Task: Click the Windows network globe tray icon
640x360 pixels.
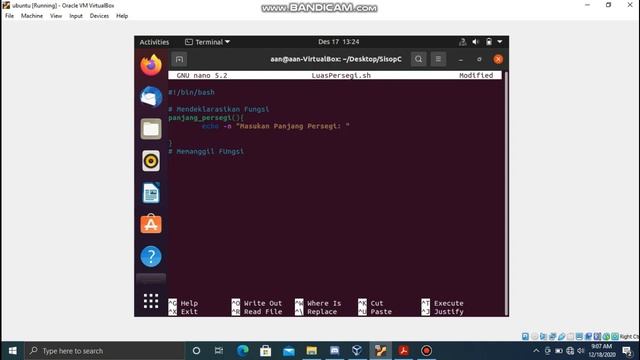Action: [570, 351]
